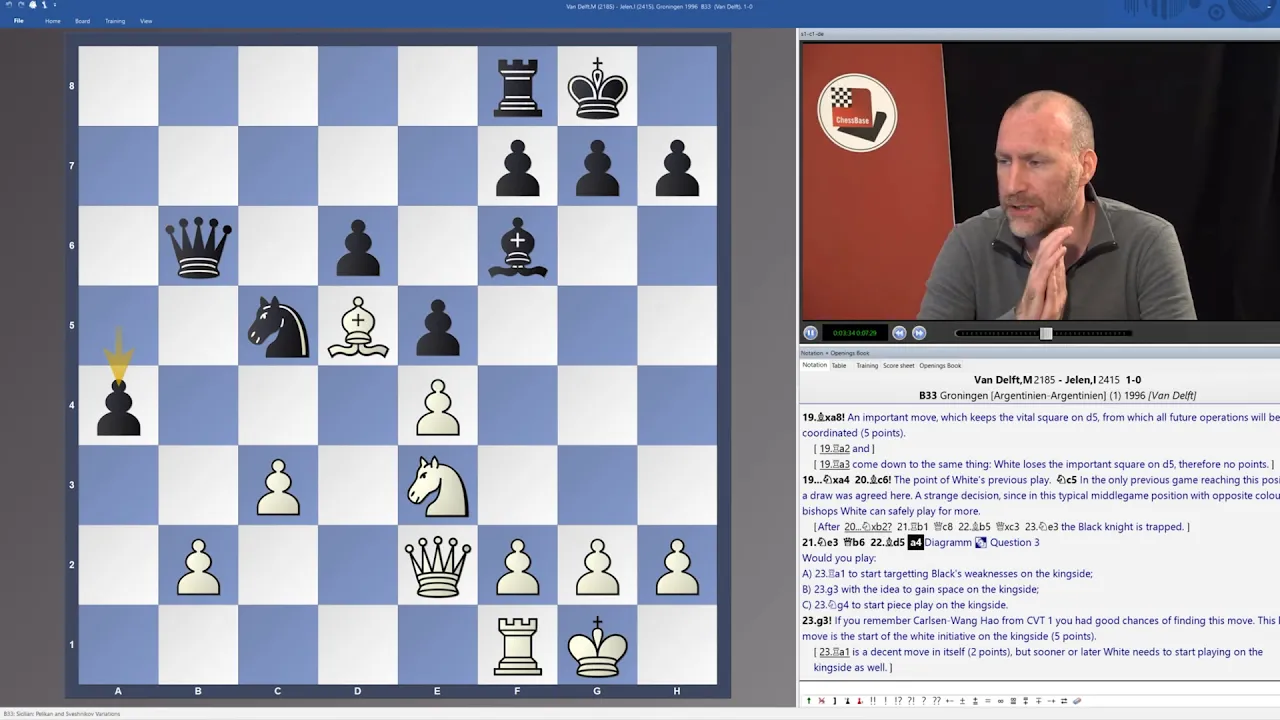
Task: Click the move 20.Bc6! in notation
Action: [x=873, y=480]
